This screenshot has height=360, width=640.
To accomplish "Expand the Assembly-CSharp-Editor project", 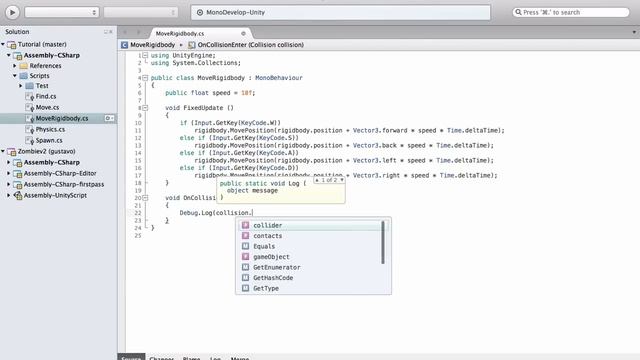I will tap(9, 173).
